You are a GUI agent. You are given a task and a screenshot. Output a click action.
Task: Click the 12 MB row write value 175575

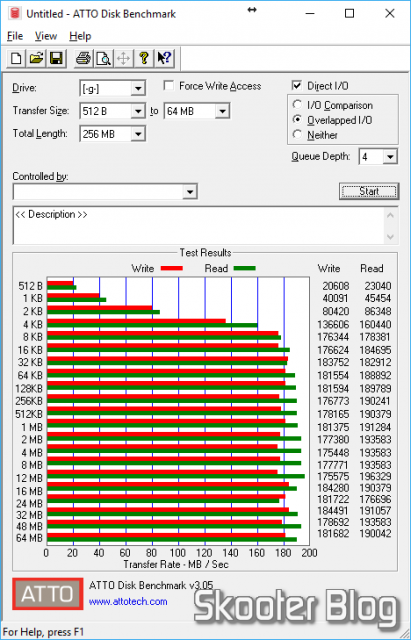point(333,476)
